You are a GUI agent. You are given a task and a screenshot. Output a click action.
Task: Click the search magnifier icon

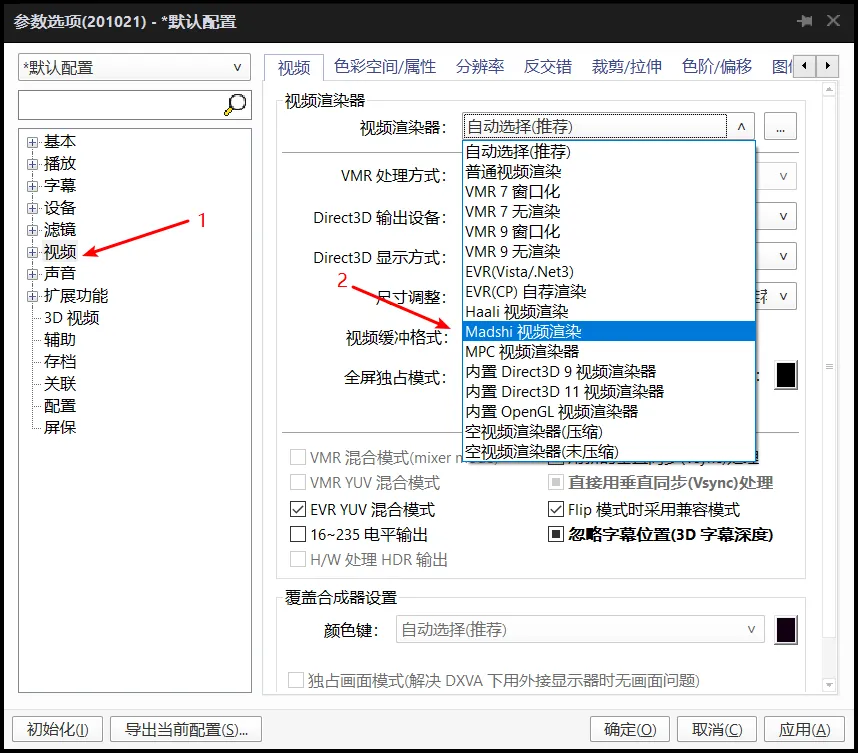235,105
